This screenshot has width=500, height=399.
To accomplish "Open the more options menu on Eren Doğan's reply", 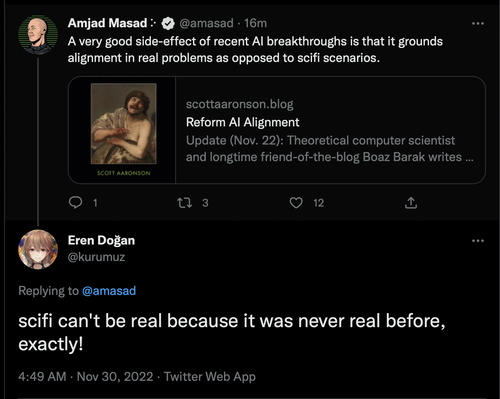I will (x=478, y=240).
